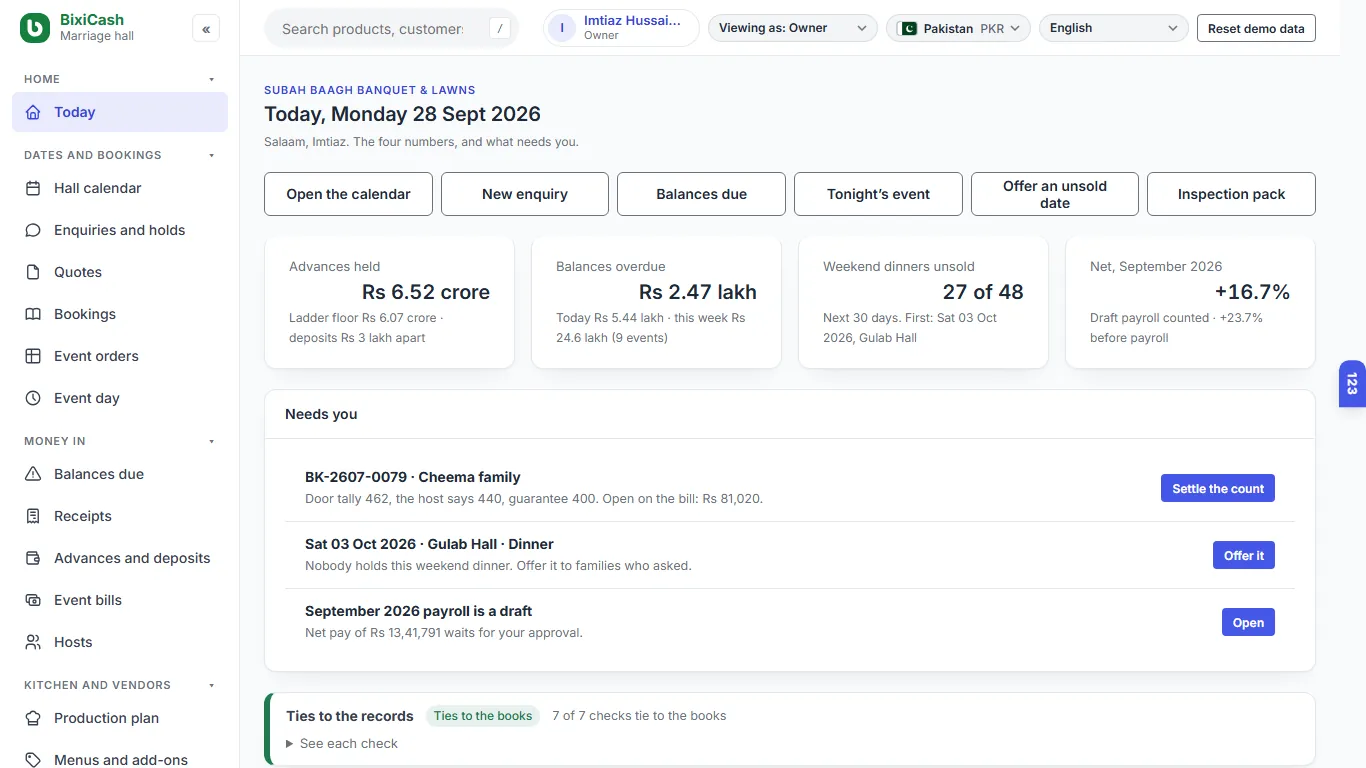Image resolution: width=1366 pixels, height=768 pixels.
Task: Click the Weekend dinners unsold 27 of 48 card
Action: point(923,302)
